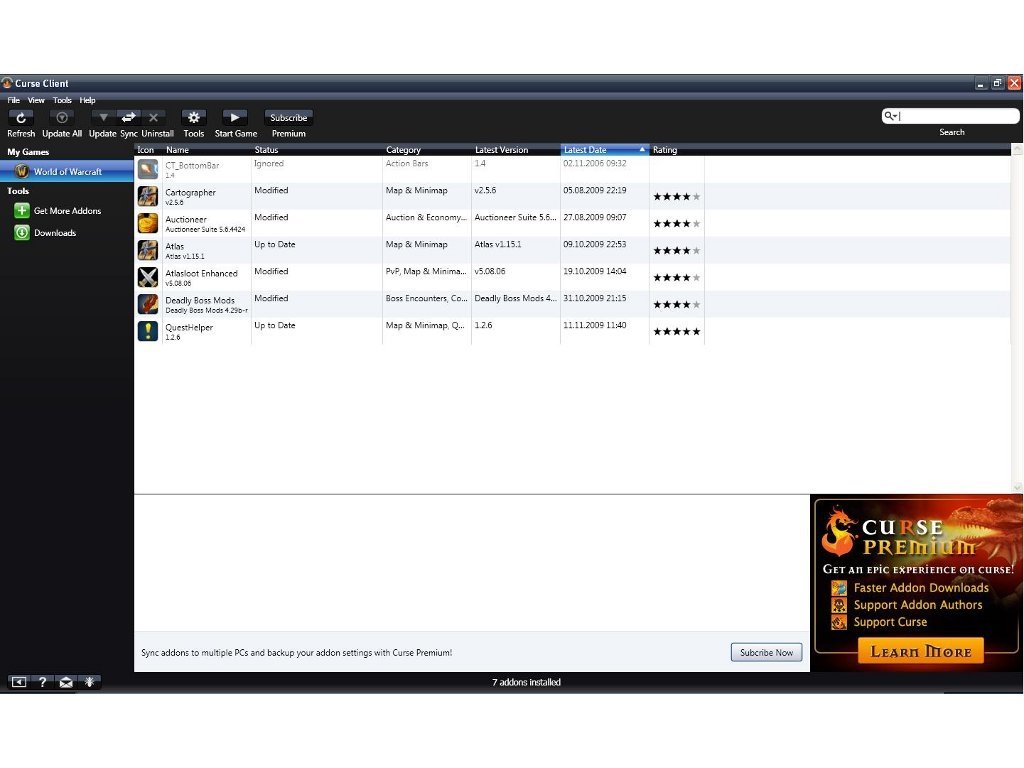Viewport: 1024px width, 768px height.
Task: Click the 7 addons installed status text
Action: pos(526,682)
